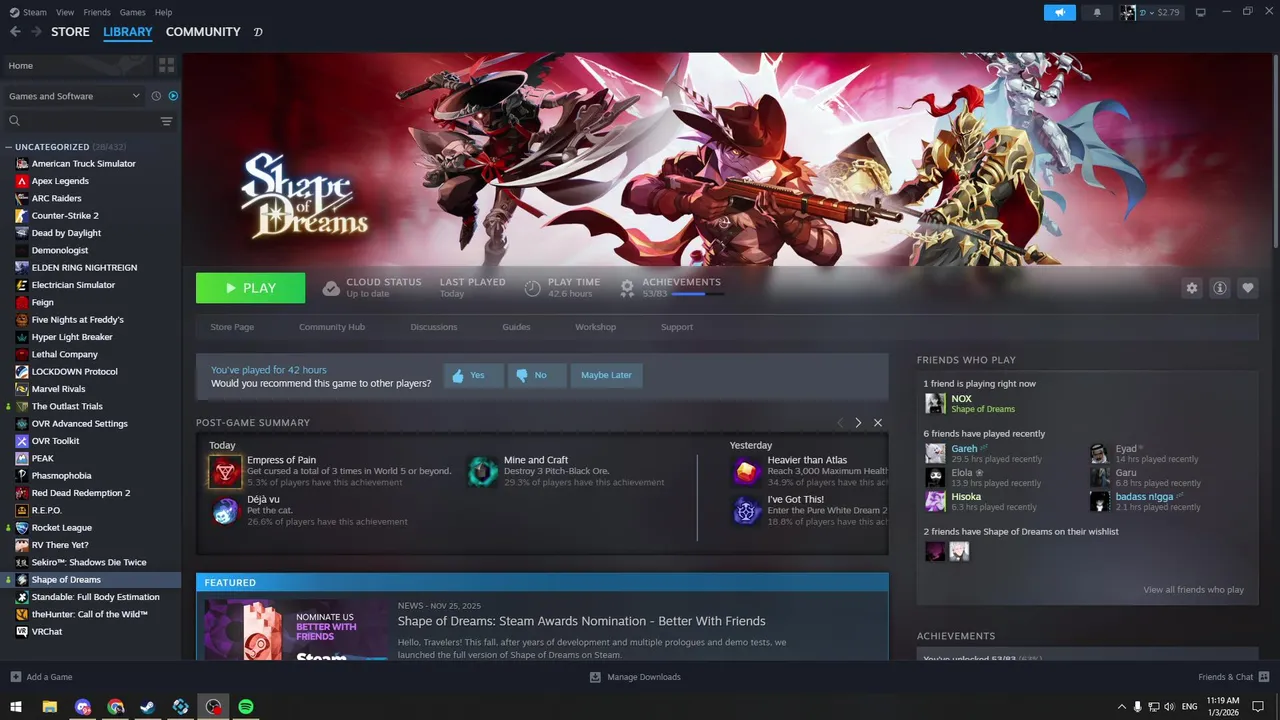Open the Store Page link
This screenshot has width=1280, height=720.
tap(232, 327)
